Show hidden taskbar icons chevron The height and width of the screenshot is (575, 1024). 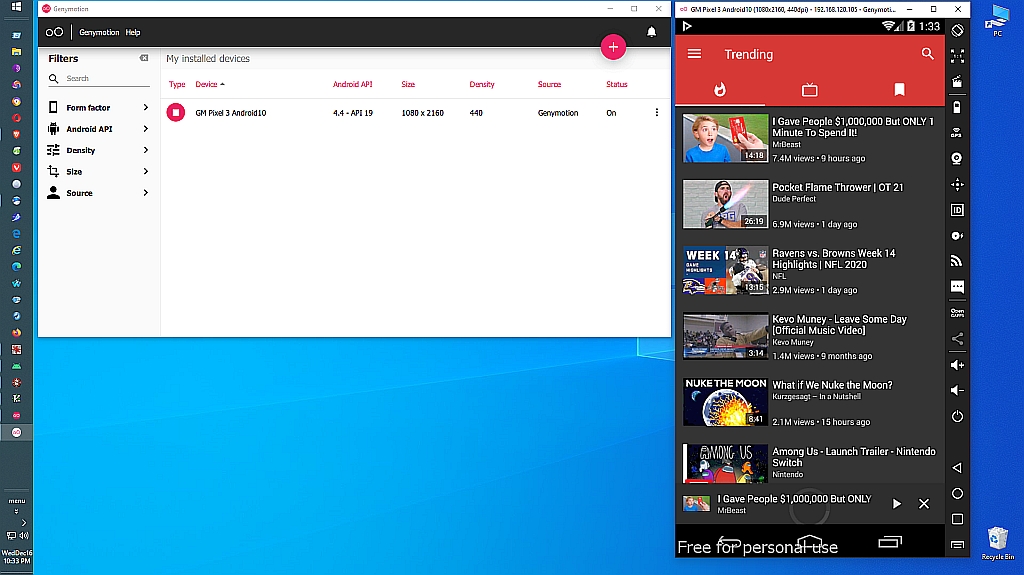click(x=24, y=523)
